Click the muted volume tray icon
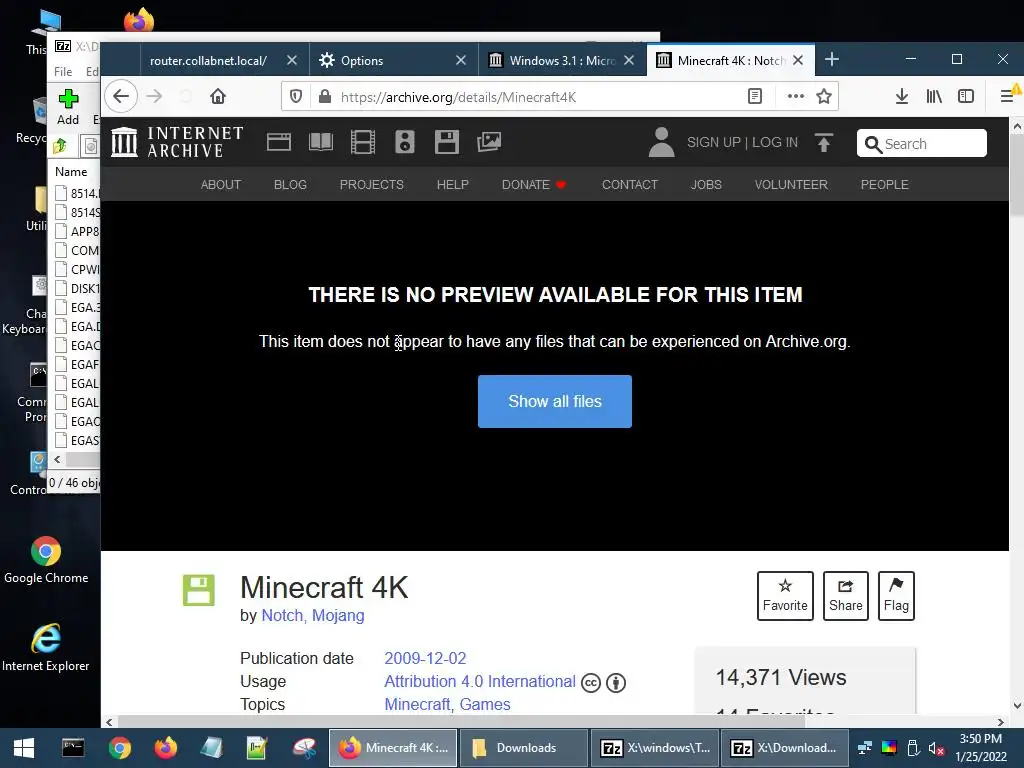The width and height of the screenshot is (1024, 768). pos(936,748)
